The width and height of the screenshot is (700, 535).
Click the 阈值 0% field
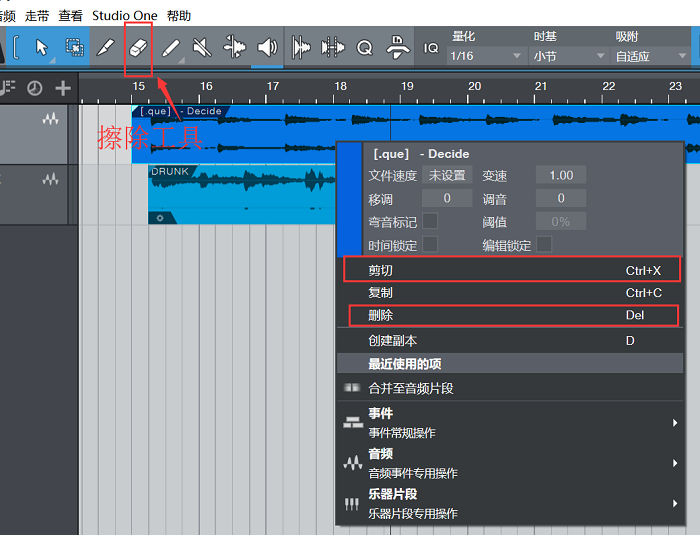click(x=561, y=222)
